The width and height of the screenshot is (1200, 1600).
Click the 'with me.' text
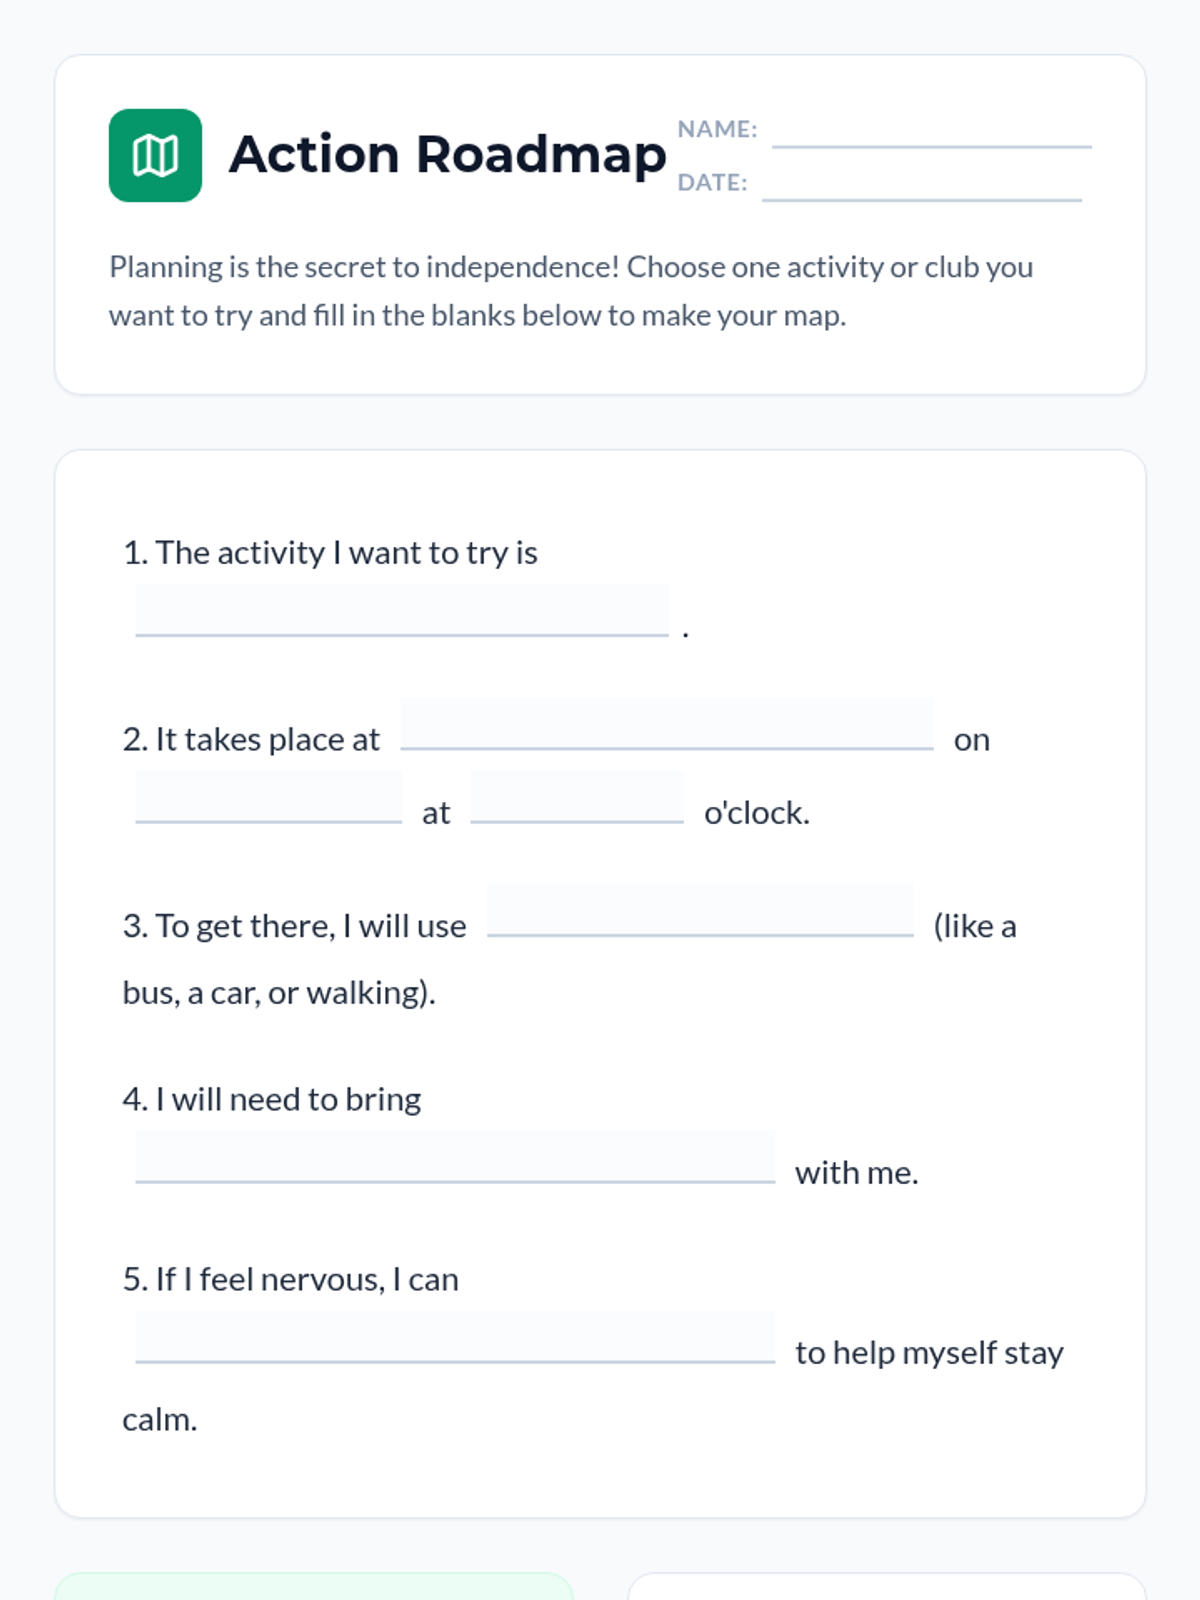pos(856,1173)
